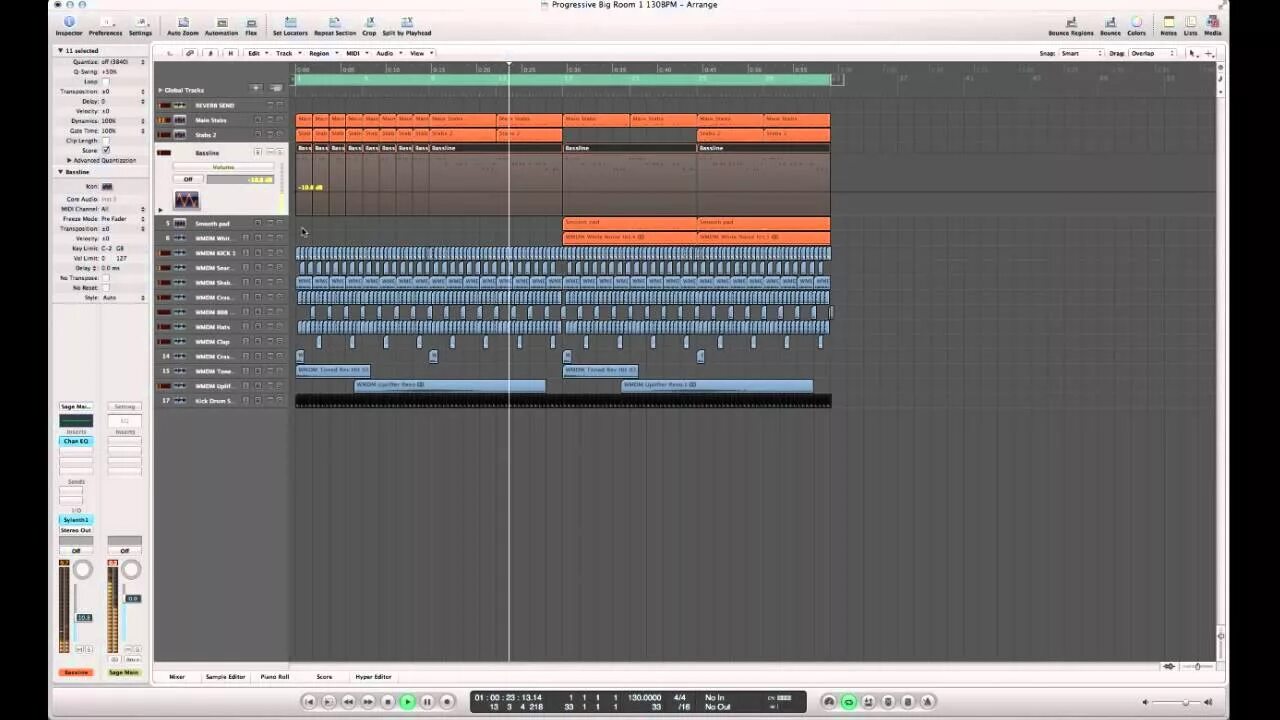Expand Advanced Quantization settings

69,160
